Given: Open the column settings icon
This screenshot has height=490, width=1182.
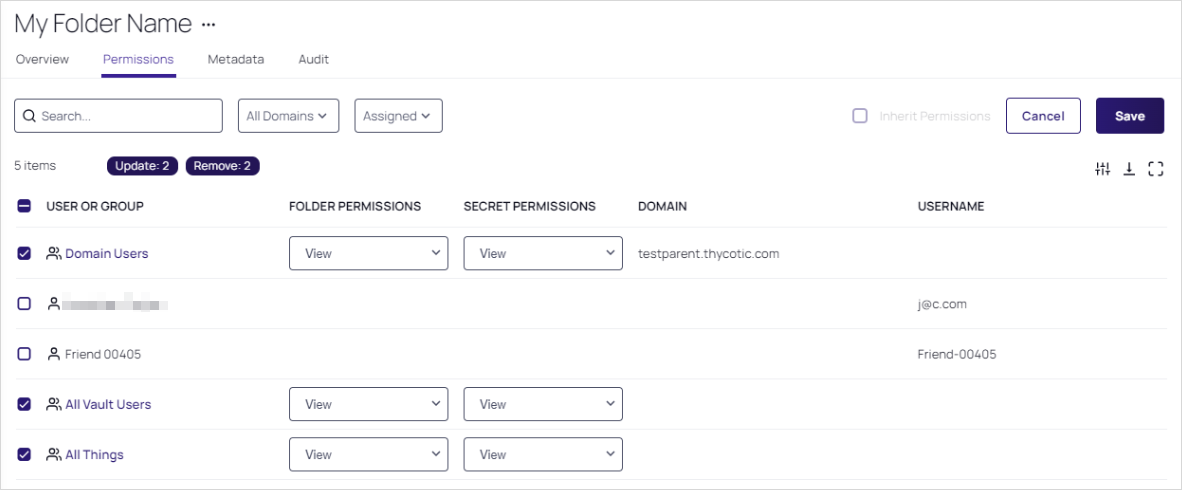Looking at the screenshot, I should click(x=1103, y=169).
